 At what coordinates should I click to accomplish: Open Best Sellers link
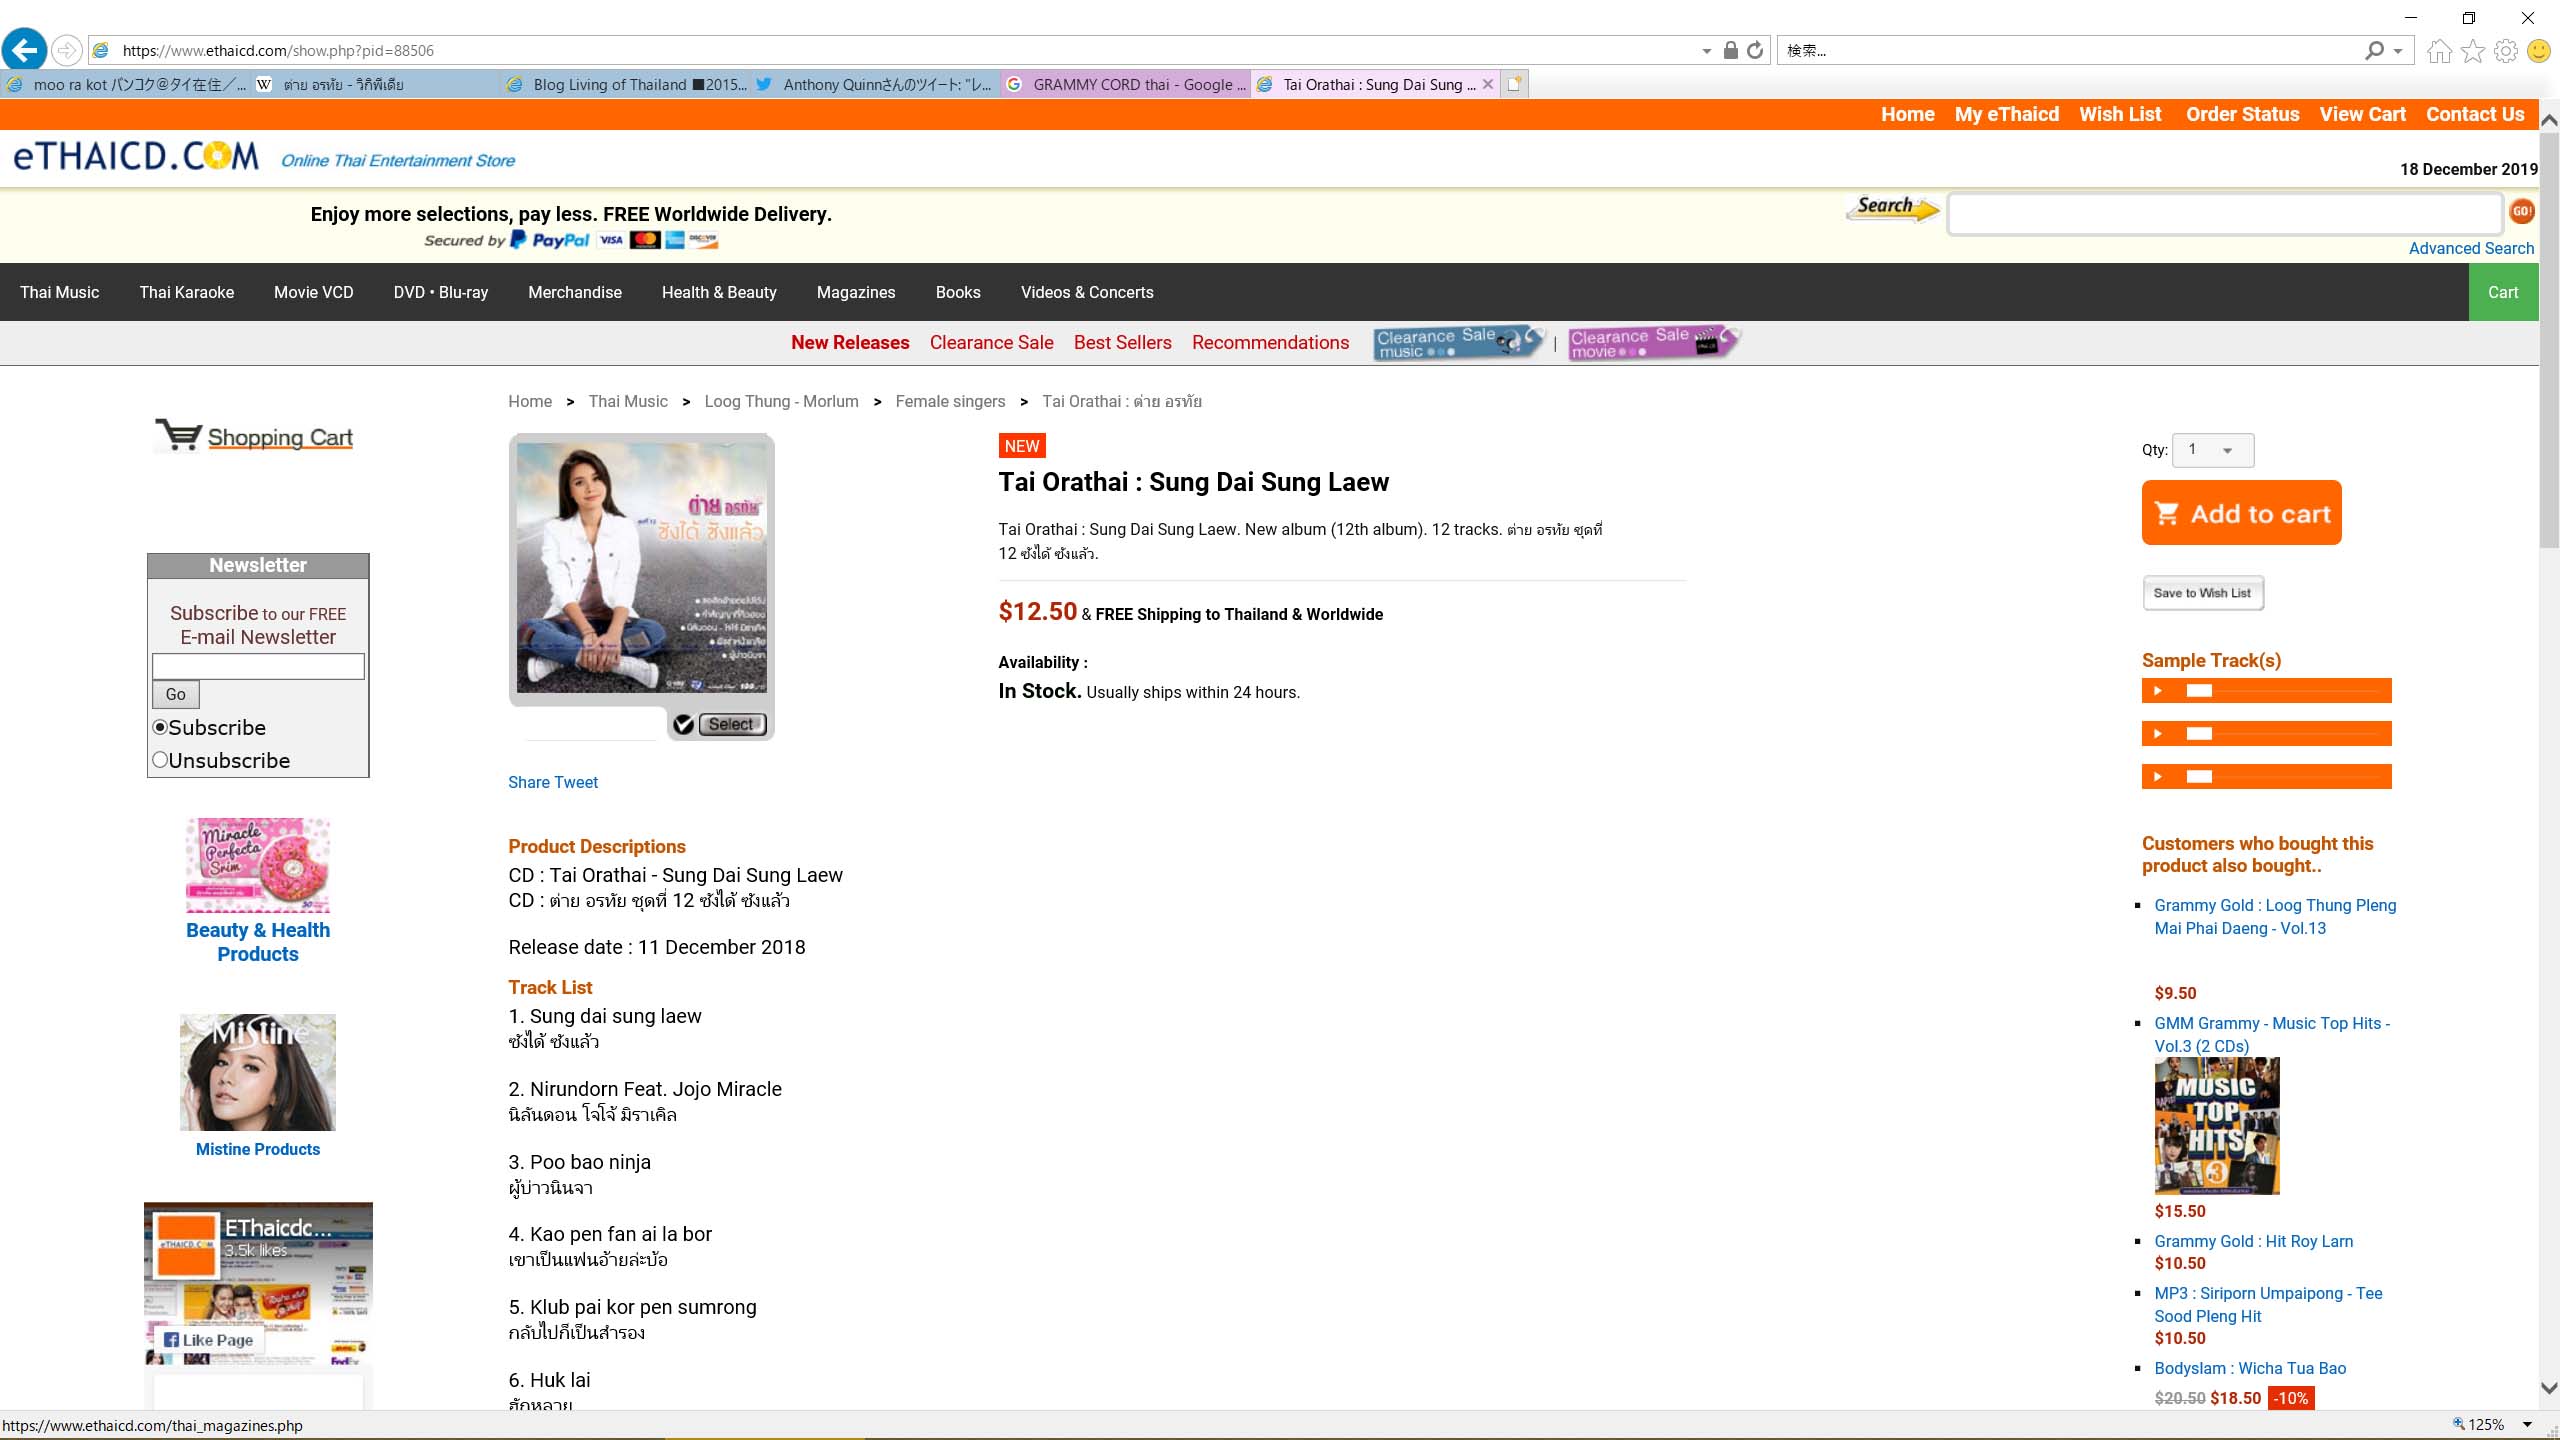tap(1122, 342)
